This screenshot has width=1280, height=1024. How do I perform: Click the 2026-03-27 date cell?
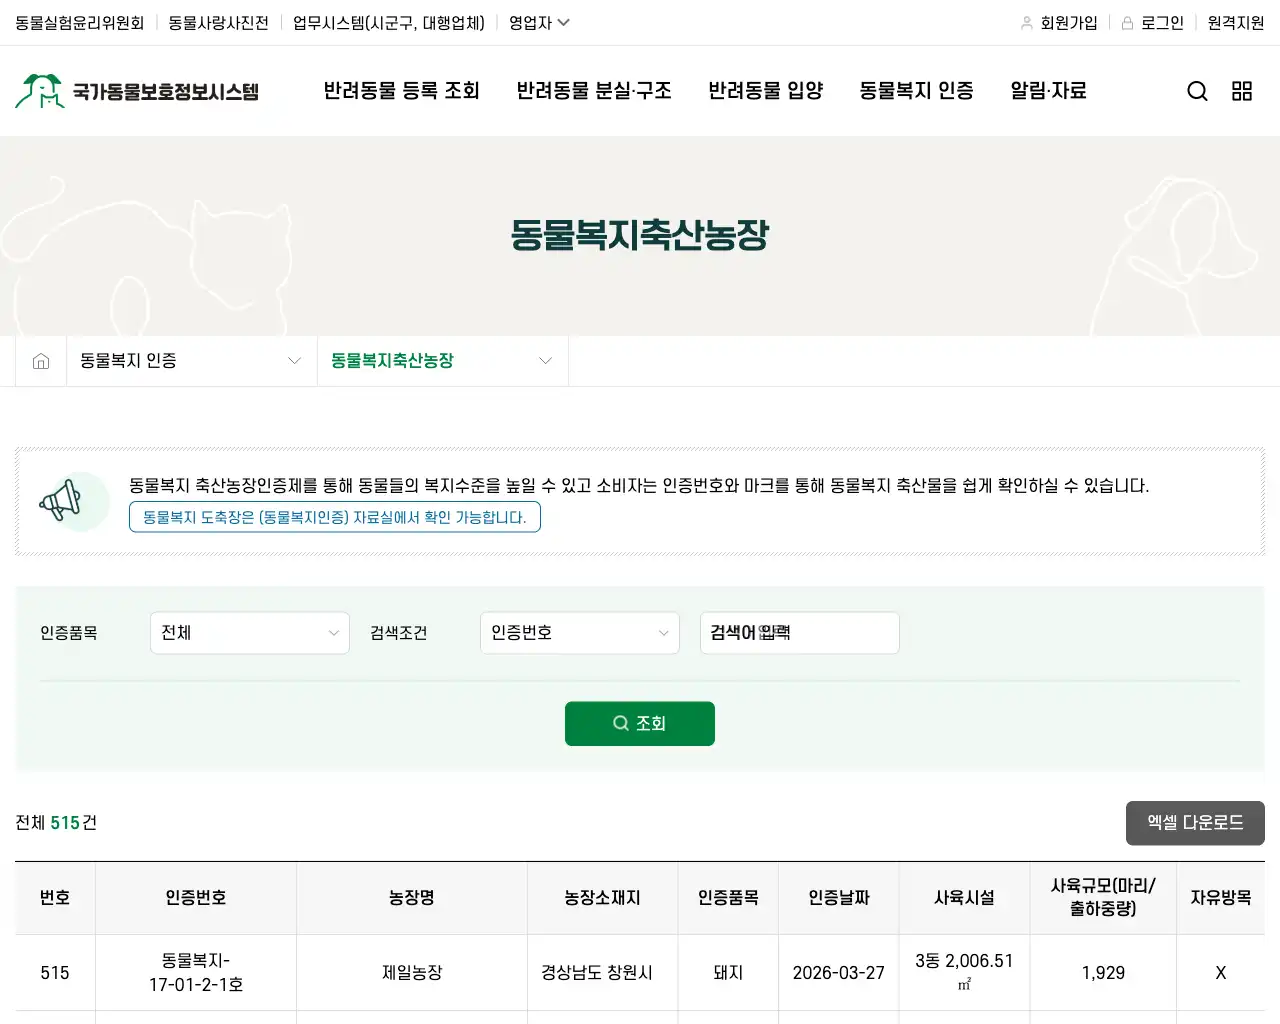pyautogui.click(x=839, y=973)
